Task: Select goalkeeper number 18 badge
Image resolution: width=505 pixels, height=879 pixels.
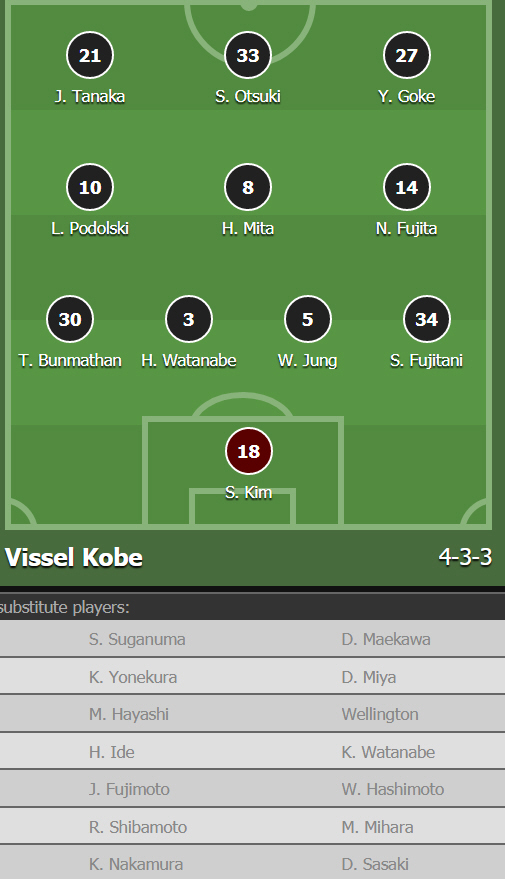Action: coord(248,451)
